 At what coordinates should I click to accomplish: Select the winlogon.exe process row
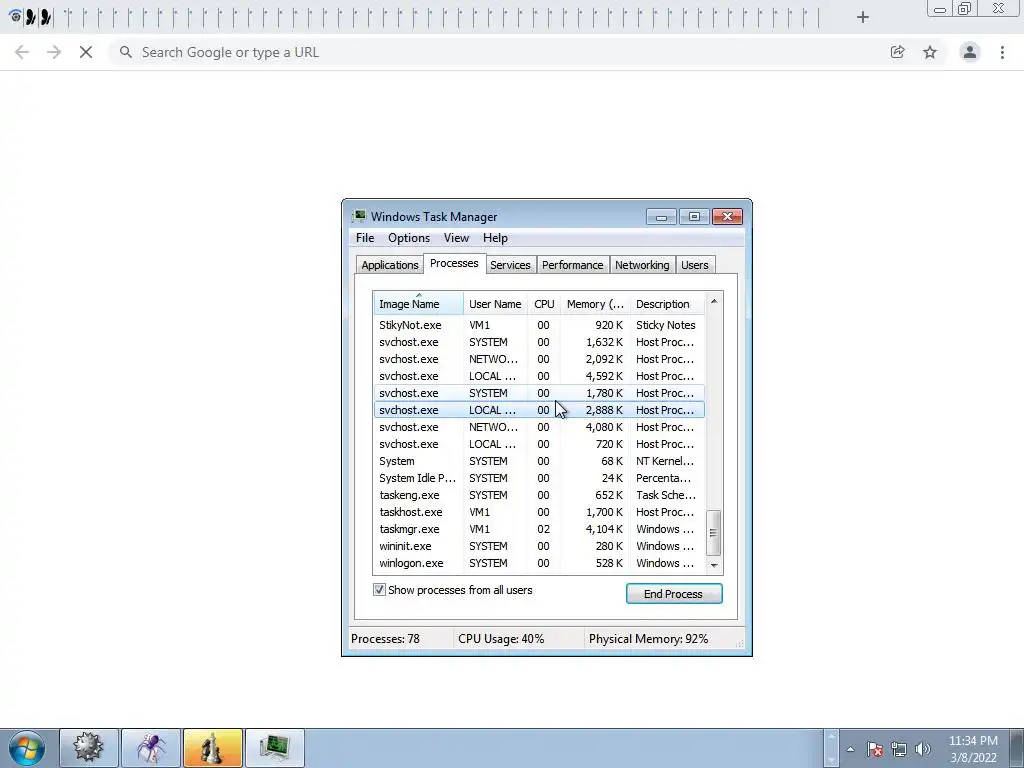pos(539,563)
